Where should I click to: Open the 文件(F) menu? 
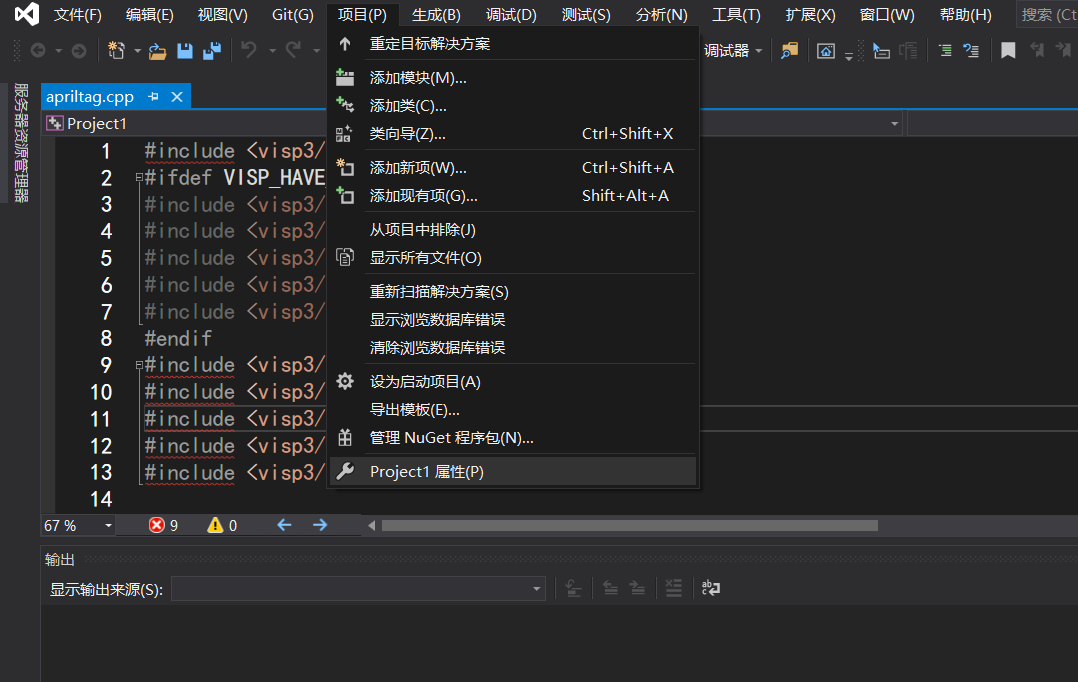coord(78,14)
